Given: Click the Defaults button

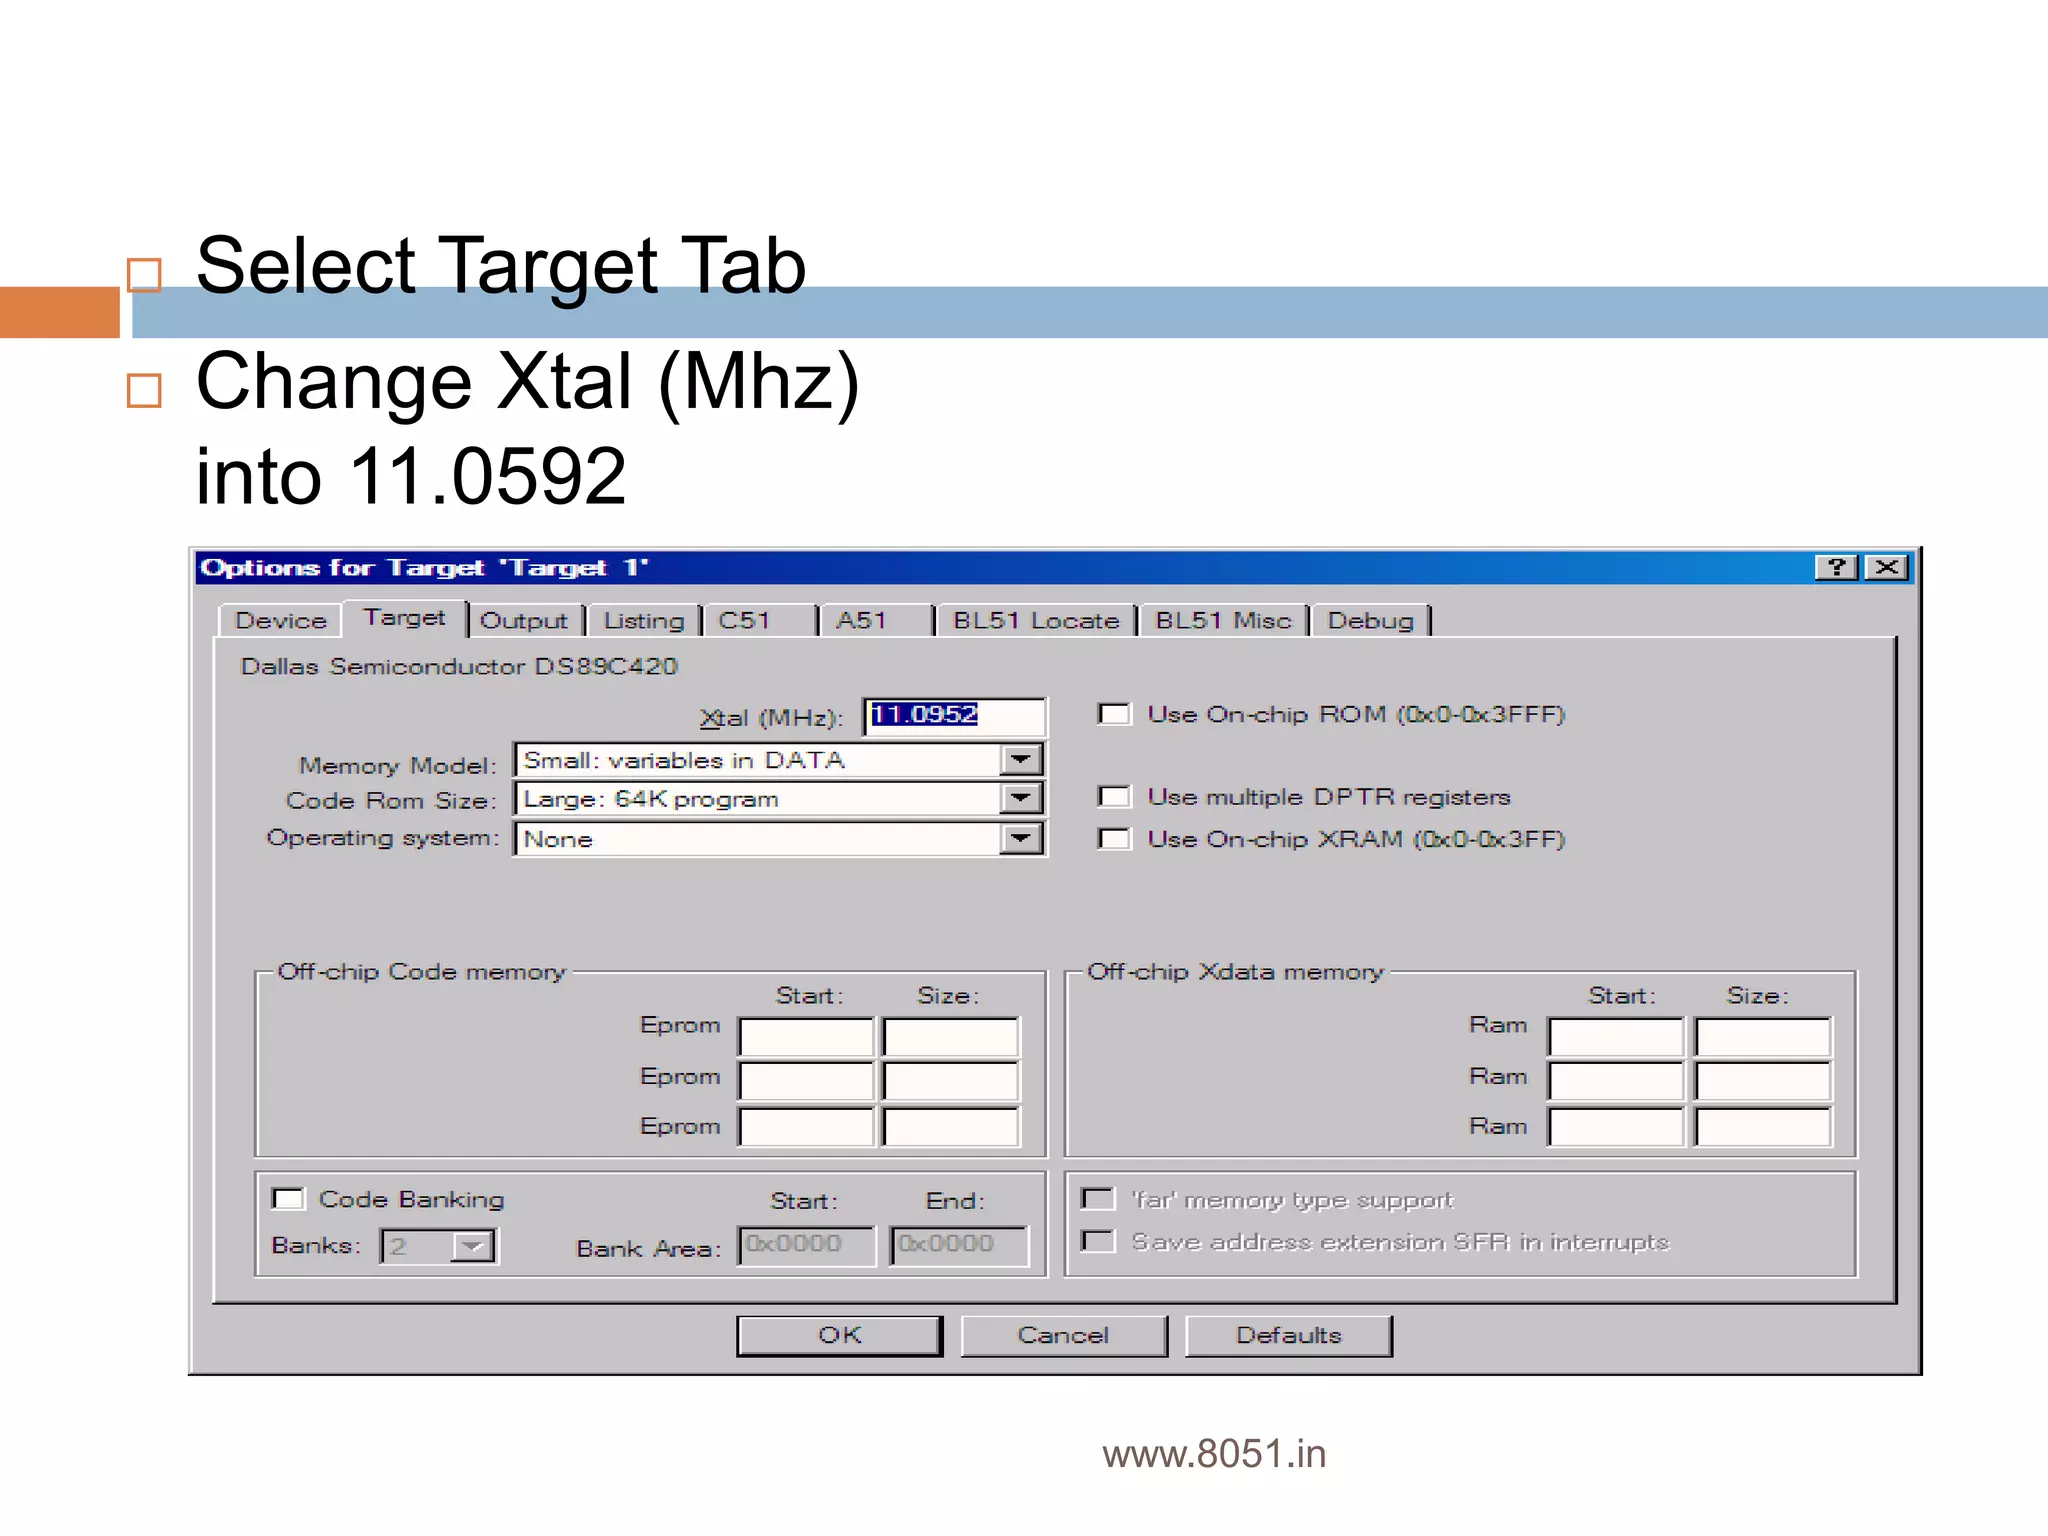Looking at the screenshot, I should pos(1288,1336).
